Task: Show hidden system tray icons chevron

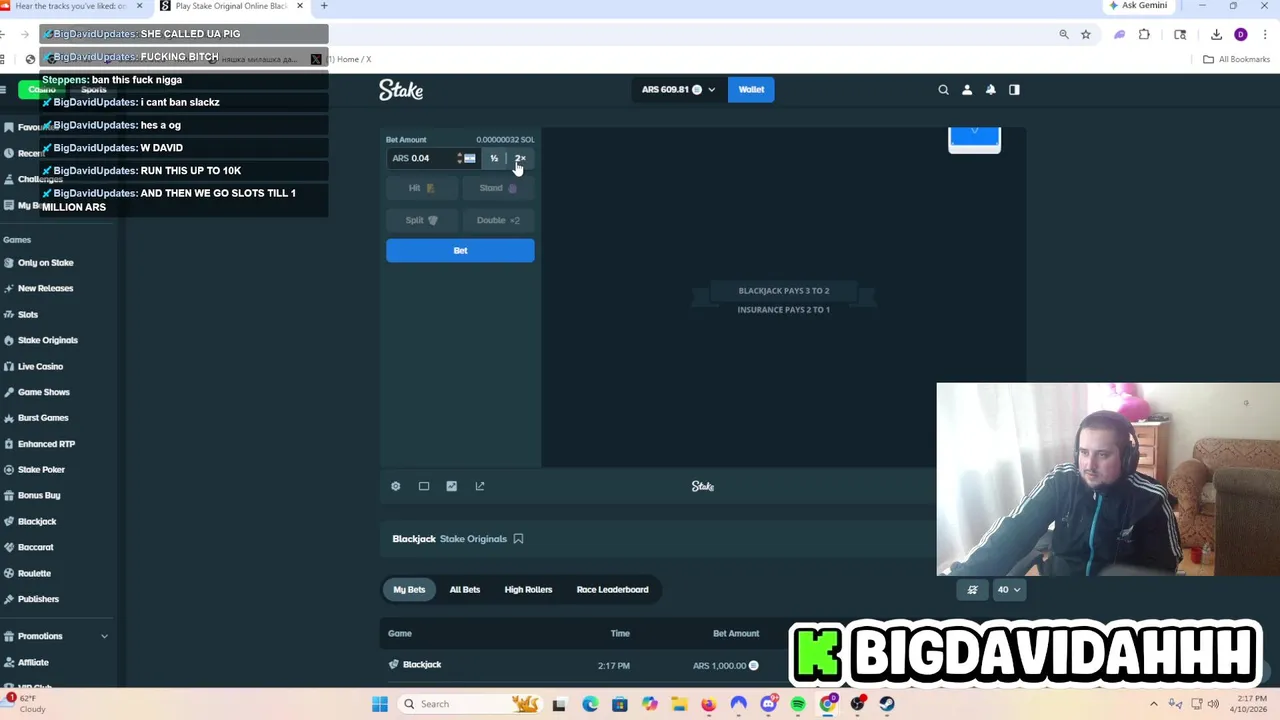Action: [x=1153, y=704]
